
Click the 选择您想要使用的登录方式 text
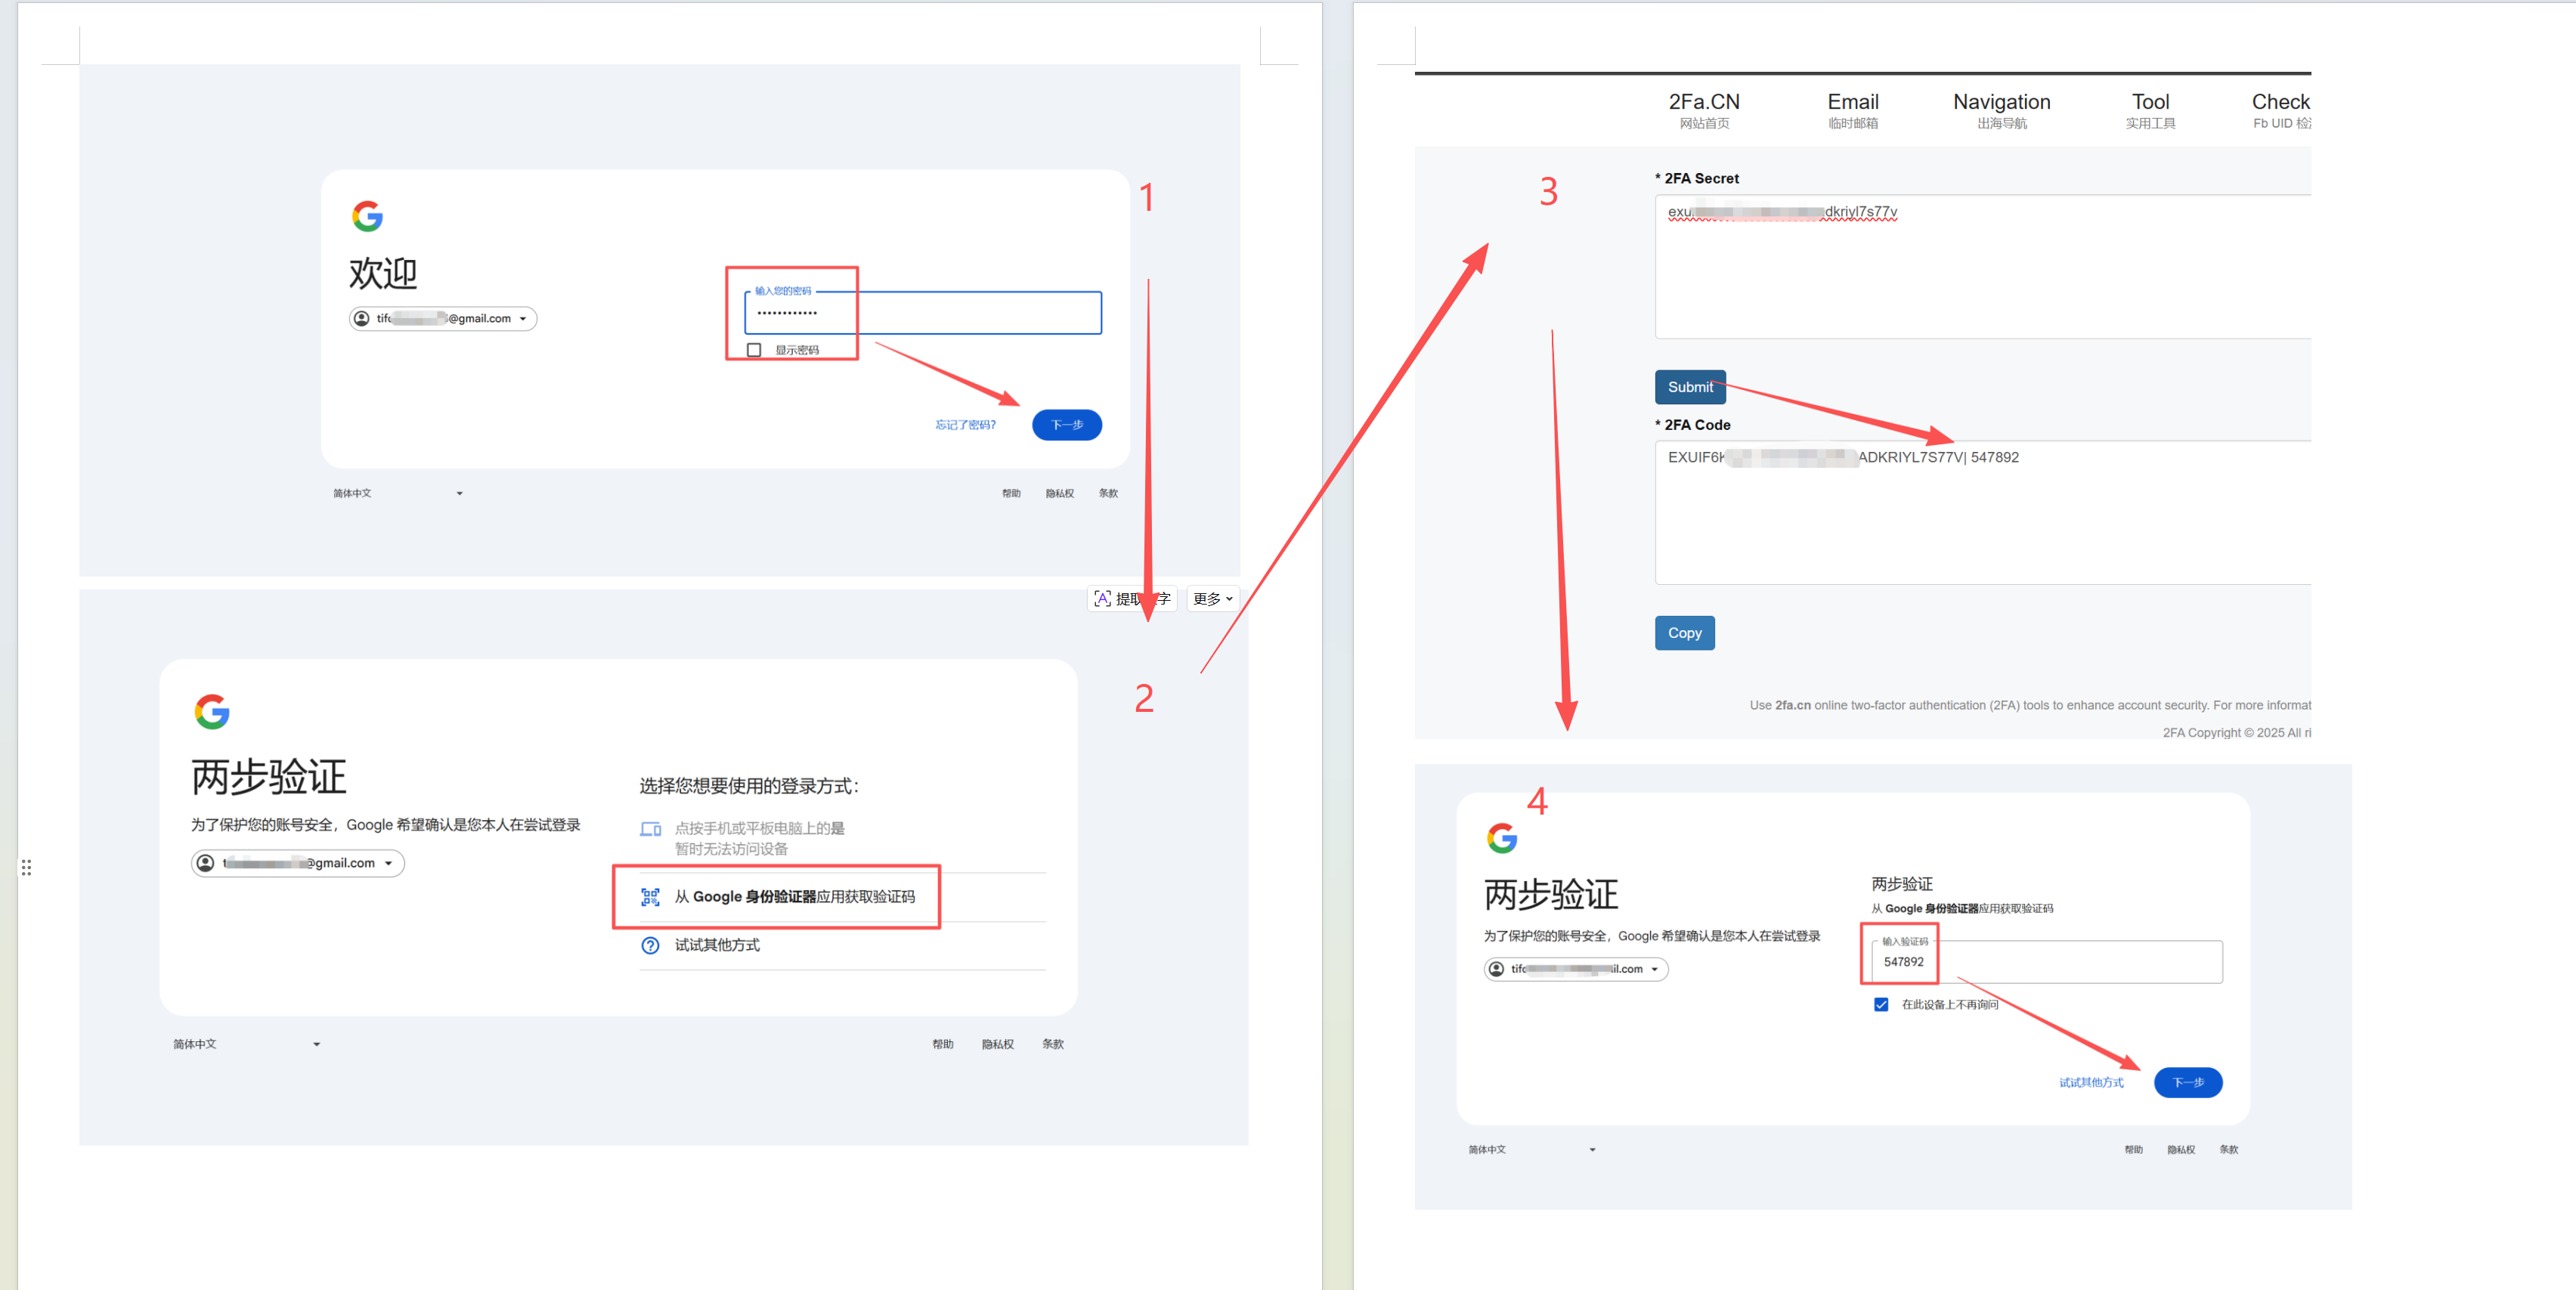pos(749,786)
